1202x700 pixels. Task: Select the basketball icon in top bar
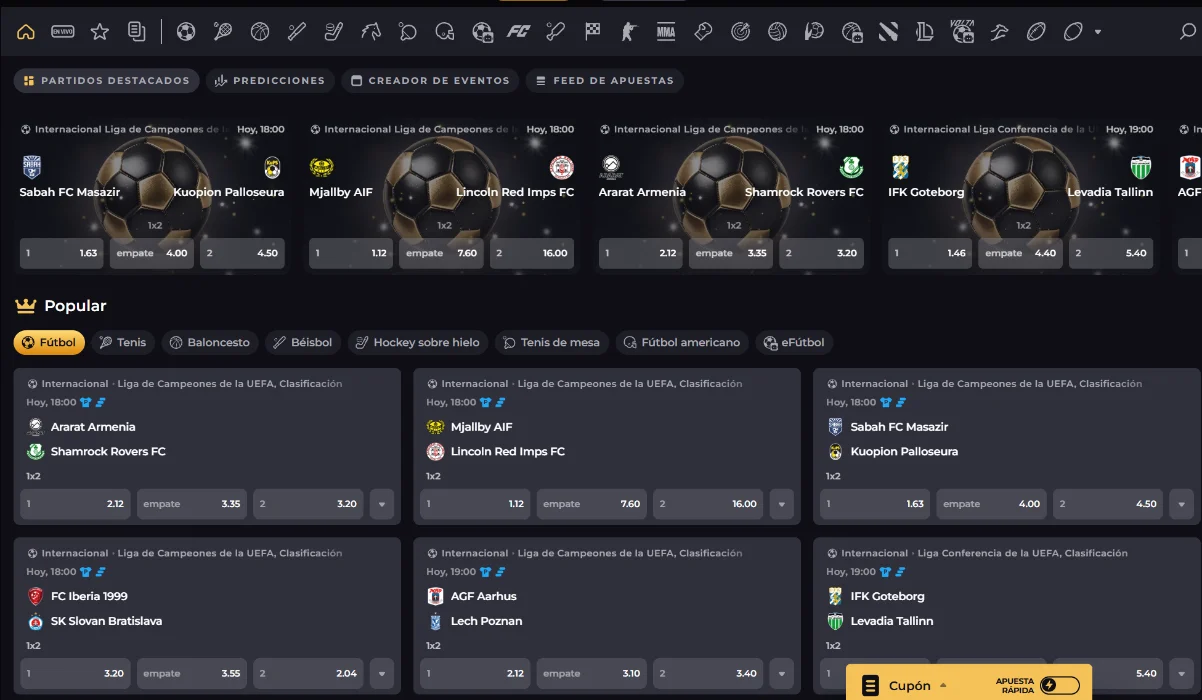[259, 32]
